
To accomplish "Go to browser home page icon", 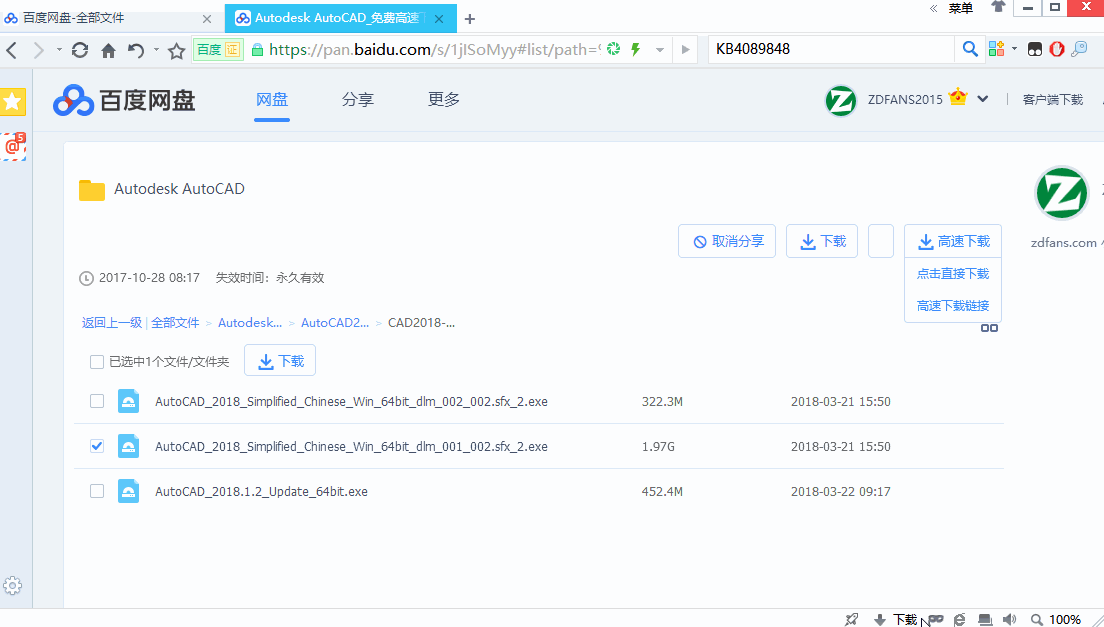I will [x=108, y=50].
